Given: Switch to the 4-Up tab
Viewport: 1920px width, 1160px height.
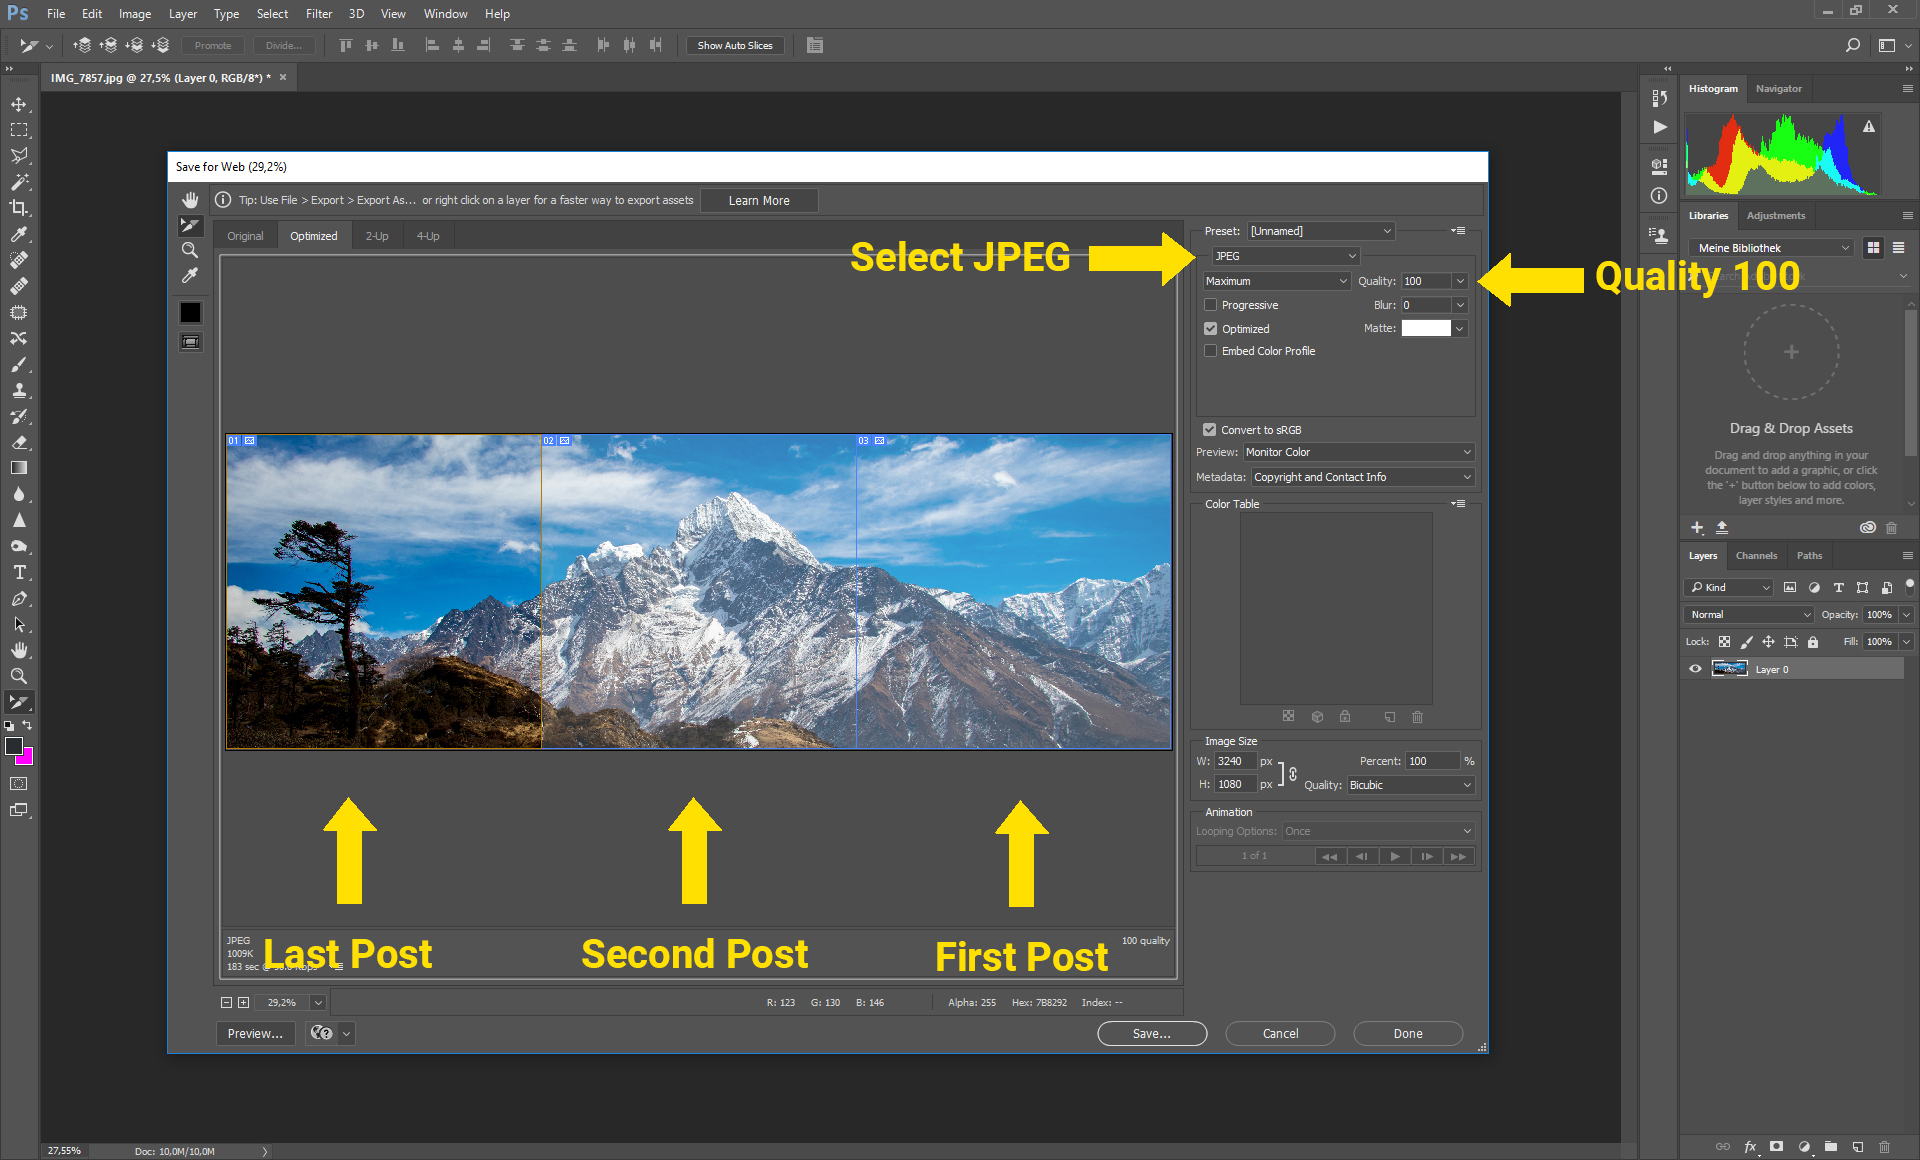Looking at the screenshot, I should pyautogui.click(x=428, y=236).
